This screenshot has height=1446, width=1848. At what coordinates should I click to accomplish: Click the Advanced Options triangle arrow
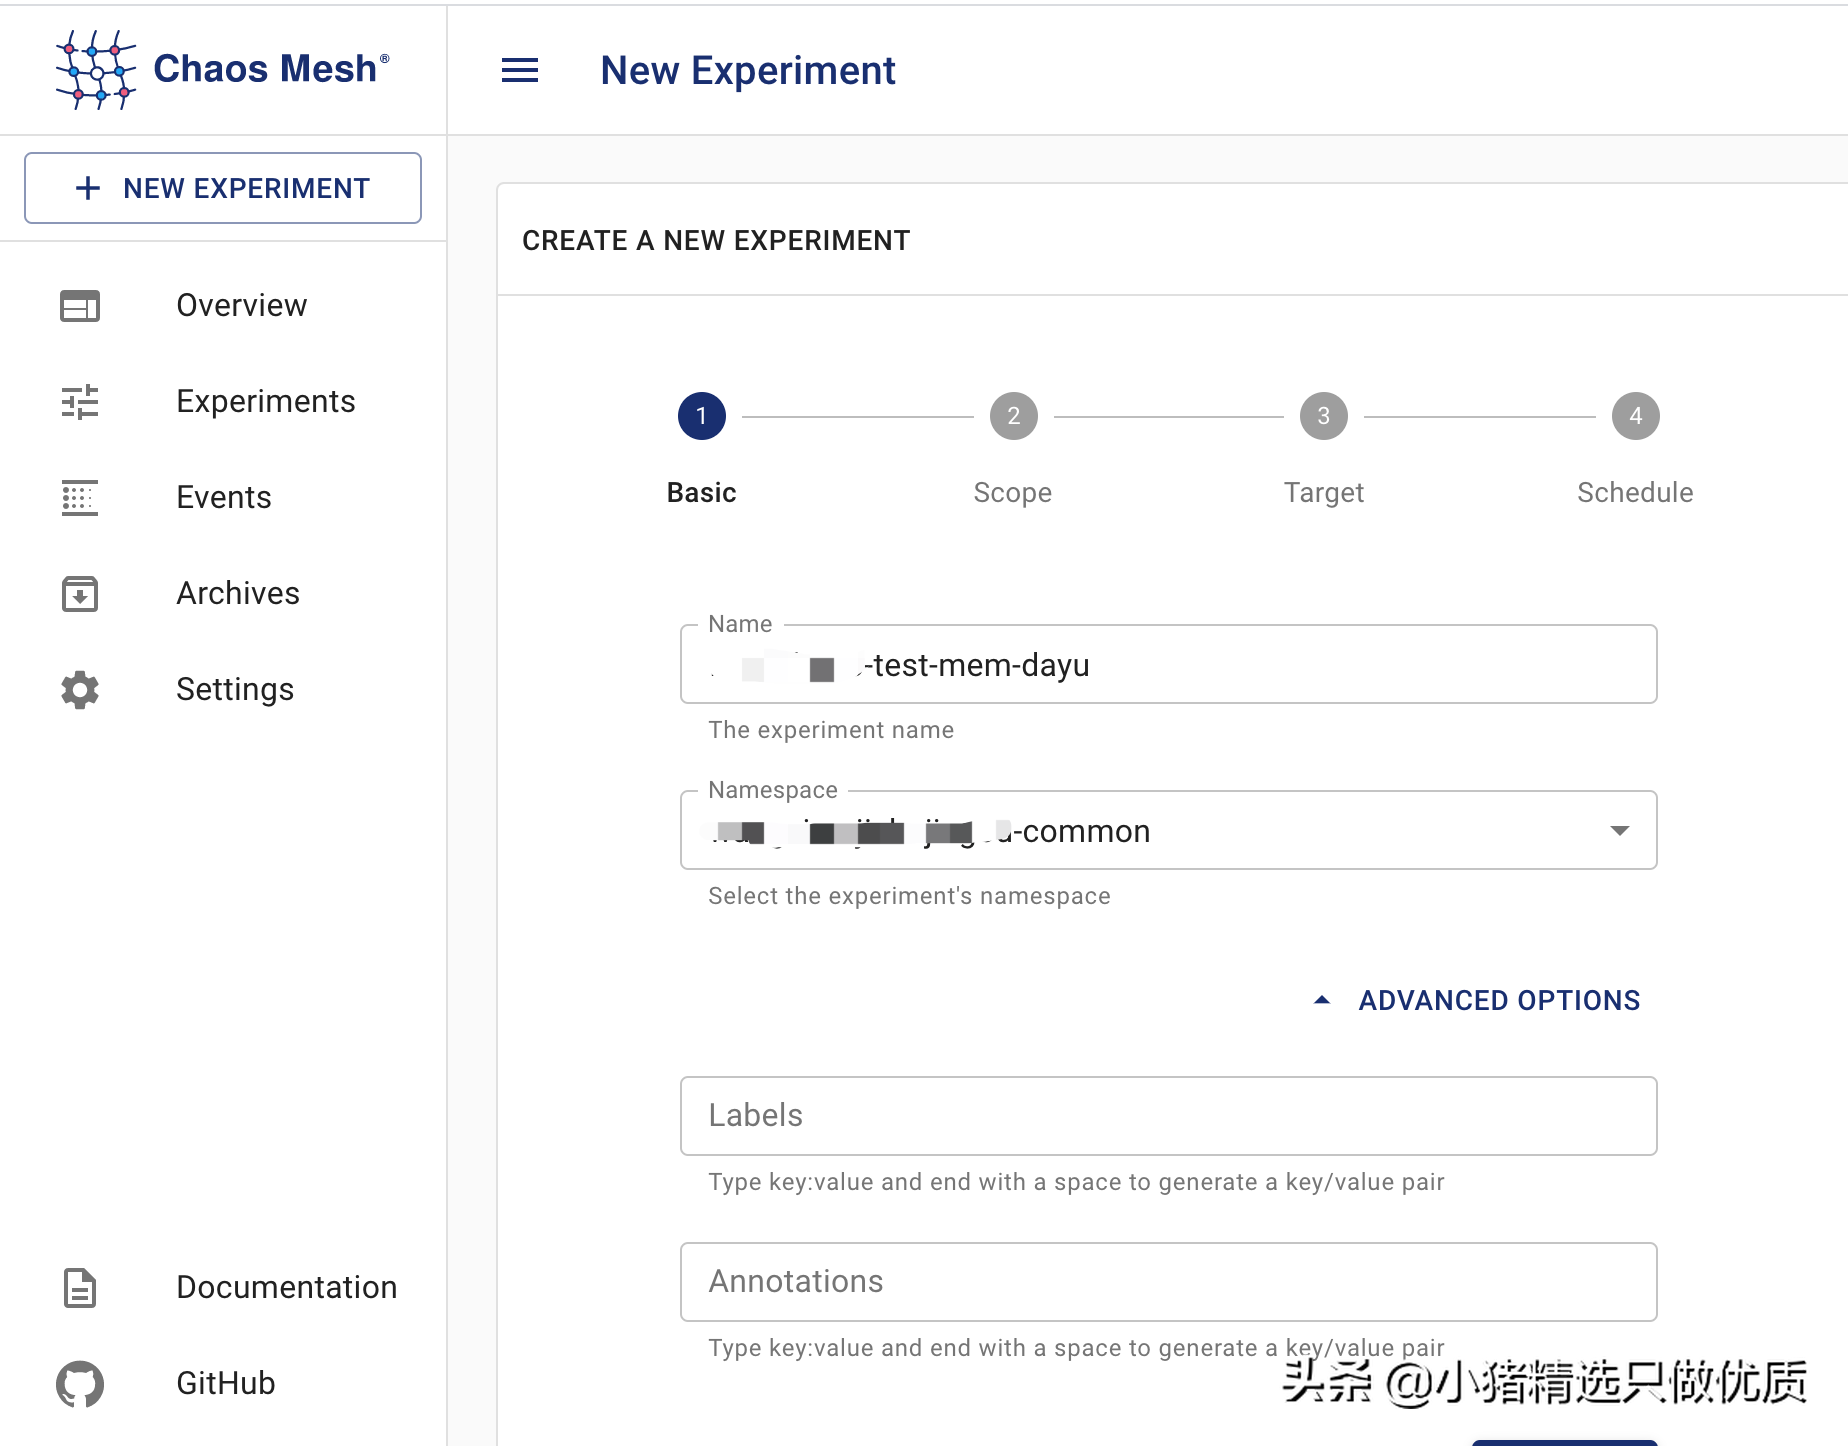click(x=1322, y=1000)
